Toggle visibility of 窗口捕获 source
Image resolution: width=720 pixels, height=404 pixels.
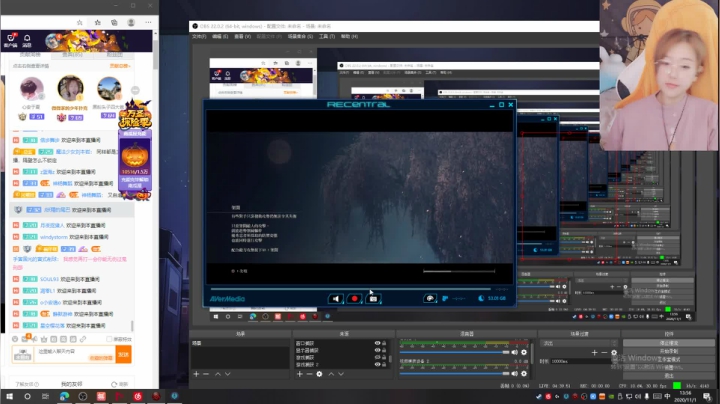(377, 343)
